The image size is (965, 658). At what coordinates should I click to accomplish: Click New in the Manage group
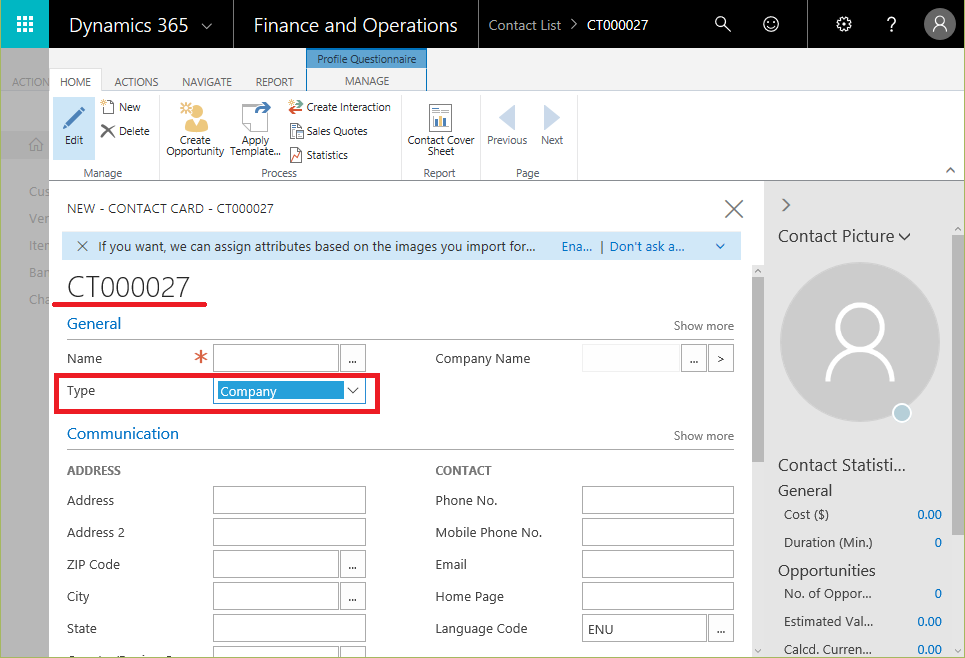pyautogui.click(x=121, y=107)
